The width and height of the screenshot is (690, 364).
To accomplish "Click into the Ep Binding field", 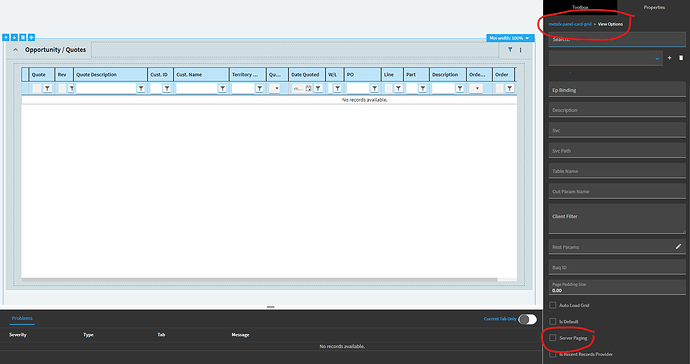I will [617, 90].
